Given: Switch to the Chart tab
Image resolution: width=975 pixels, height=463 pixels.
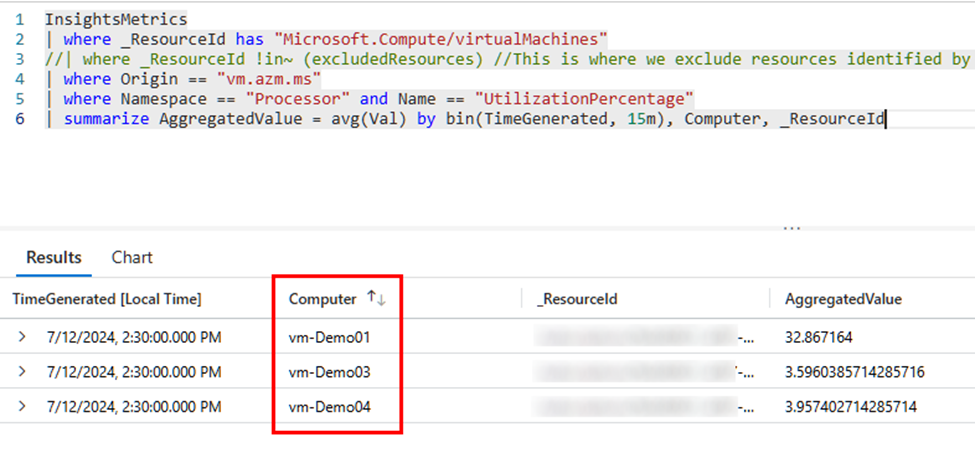Looking at the screenshot, I should click(132, 257).
